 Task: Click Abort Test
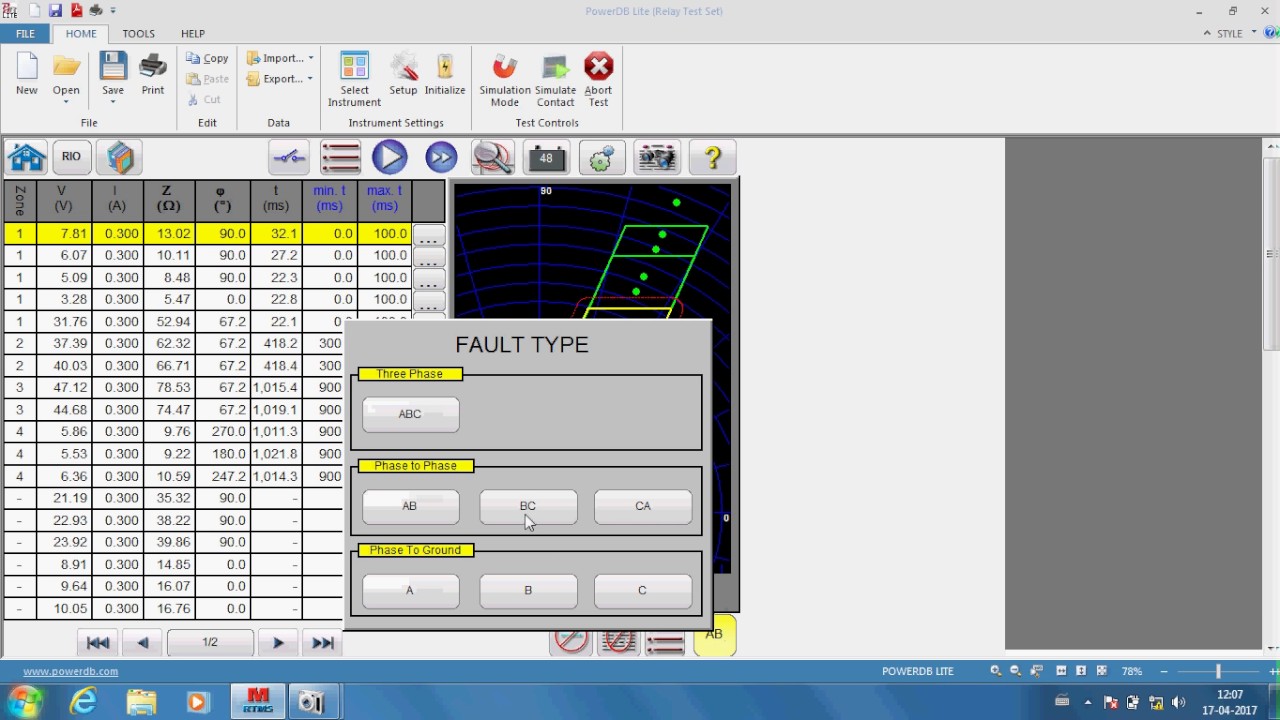click(598, 80)
